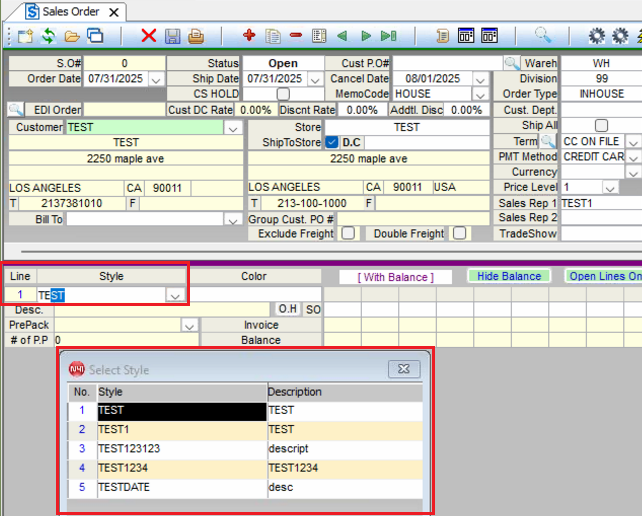This screenshot has width=642, height=516.
Task: Click the magnifier icon left of EDI Order
Action: (x=16, y=110)
